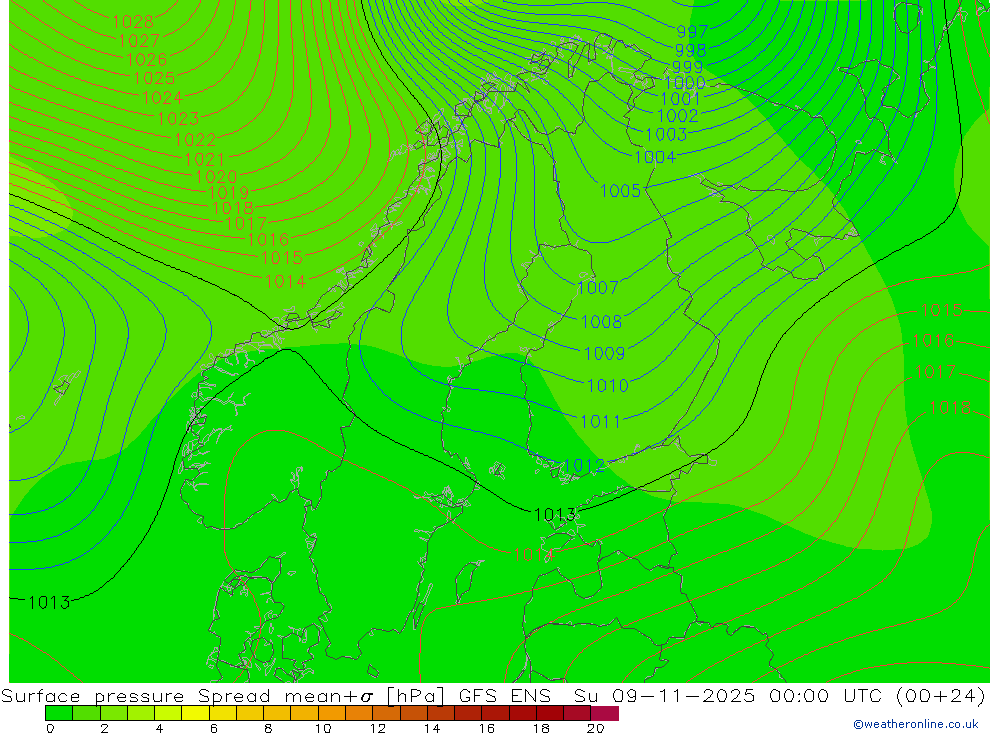This screenshot has height=733, width=1000.
Task: Click the blue 1000 isobar label
Action: point(685,83)
